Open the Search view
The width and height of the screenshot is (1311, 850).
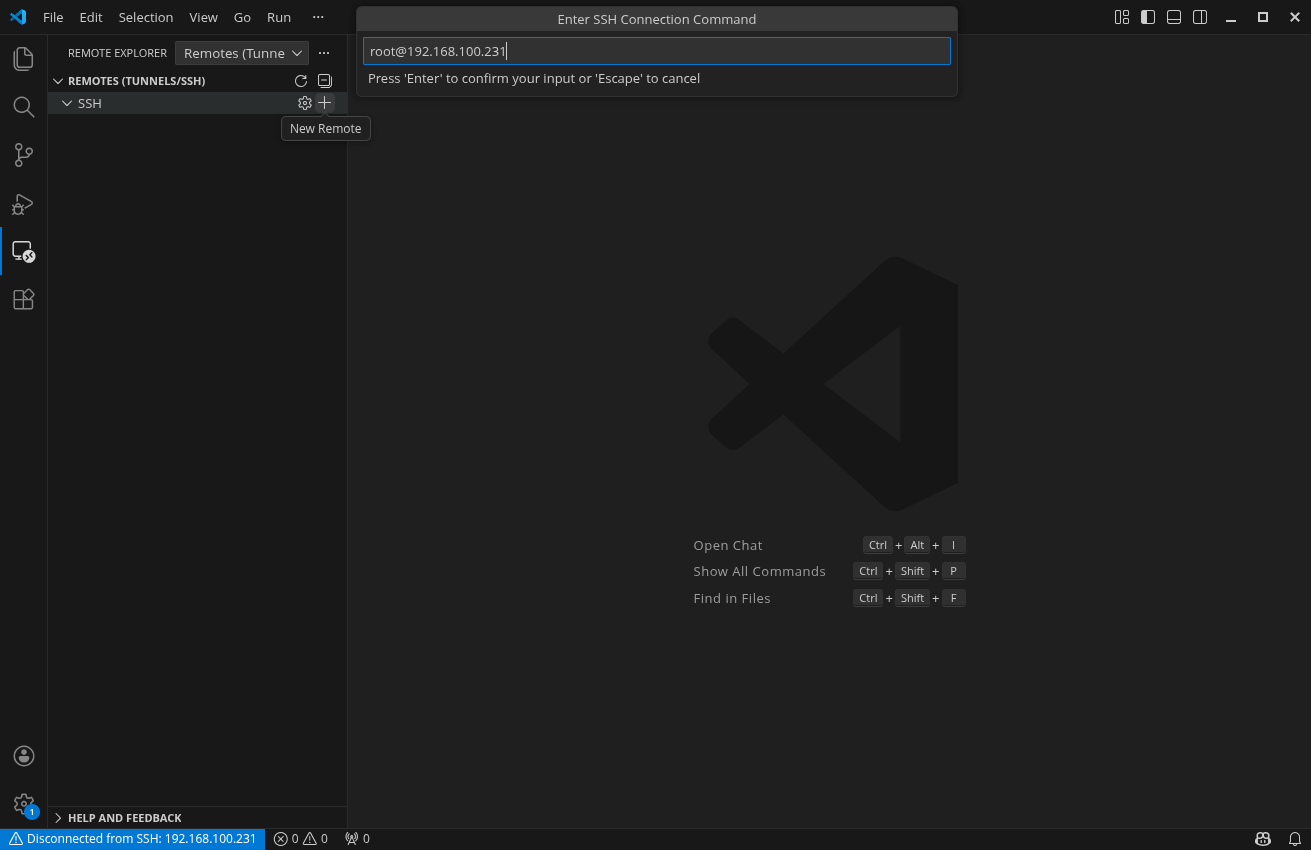pyautogui.click(x=23, y=107)
